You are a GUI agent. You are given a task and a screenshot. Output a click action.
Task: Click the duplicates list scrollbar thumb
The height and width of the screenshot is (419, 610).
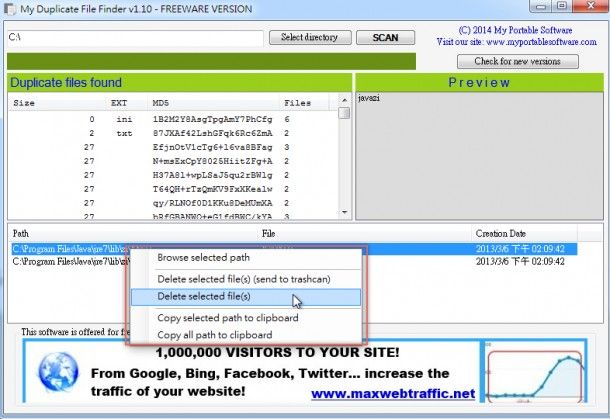click(x=344, y=113)
